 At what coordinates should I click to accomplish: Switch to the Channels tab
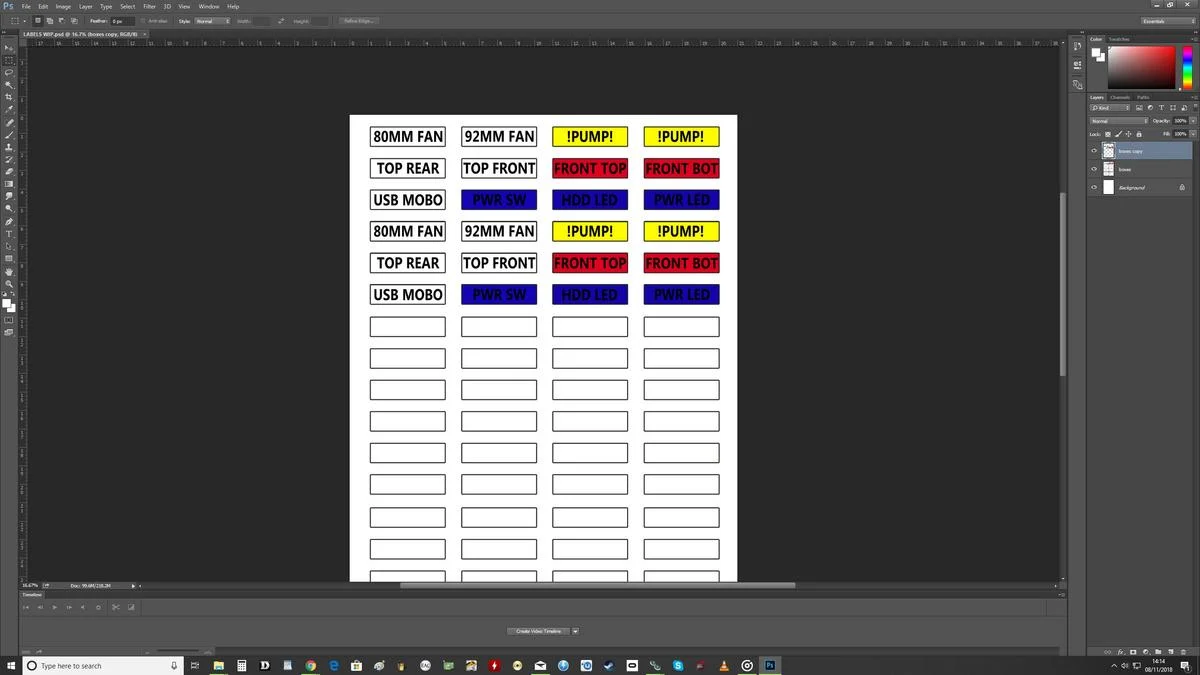[1120, 97]
